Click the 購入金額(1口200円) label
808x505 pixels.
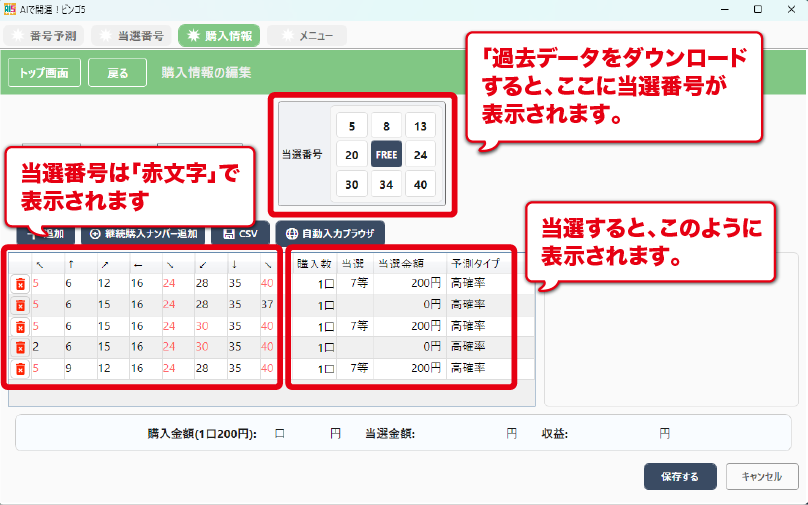[202, 434]
